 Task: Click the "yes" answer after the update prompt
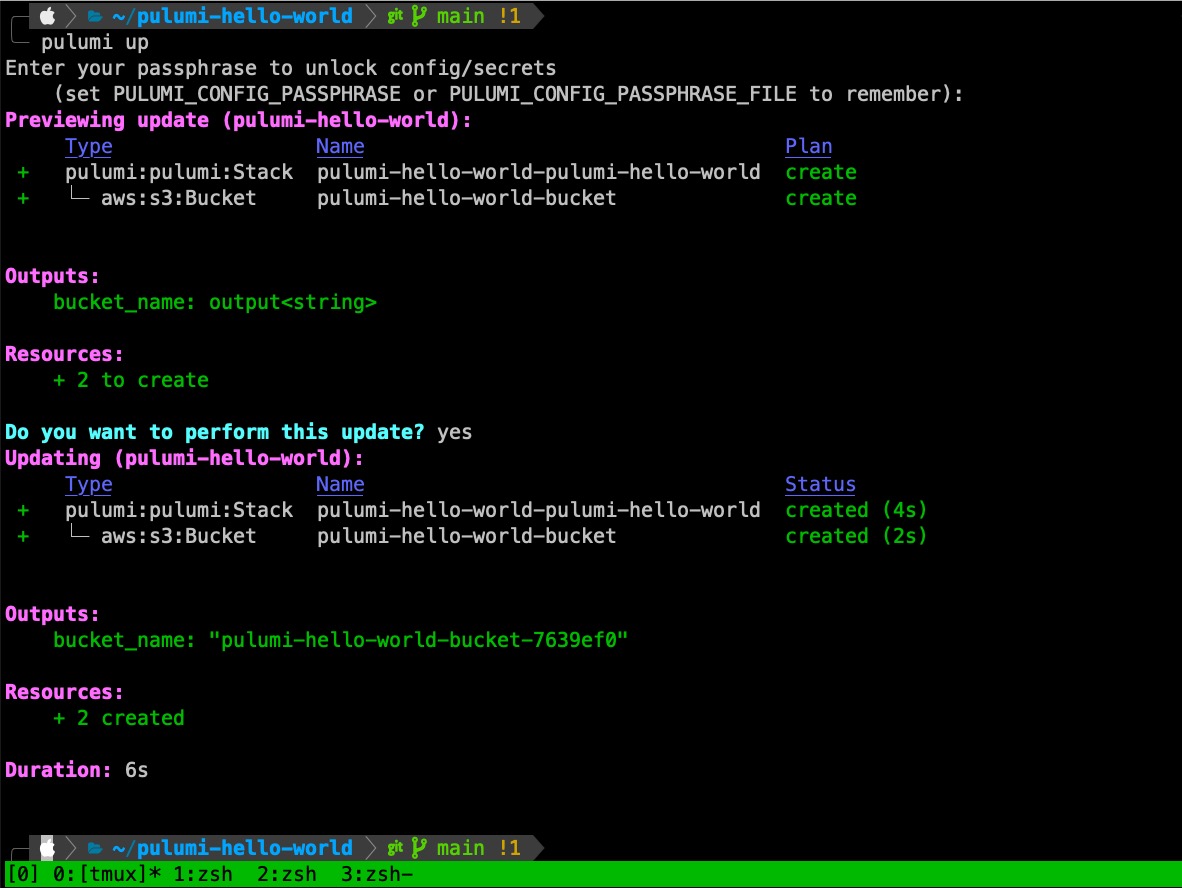pos(455,432)
